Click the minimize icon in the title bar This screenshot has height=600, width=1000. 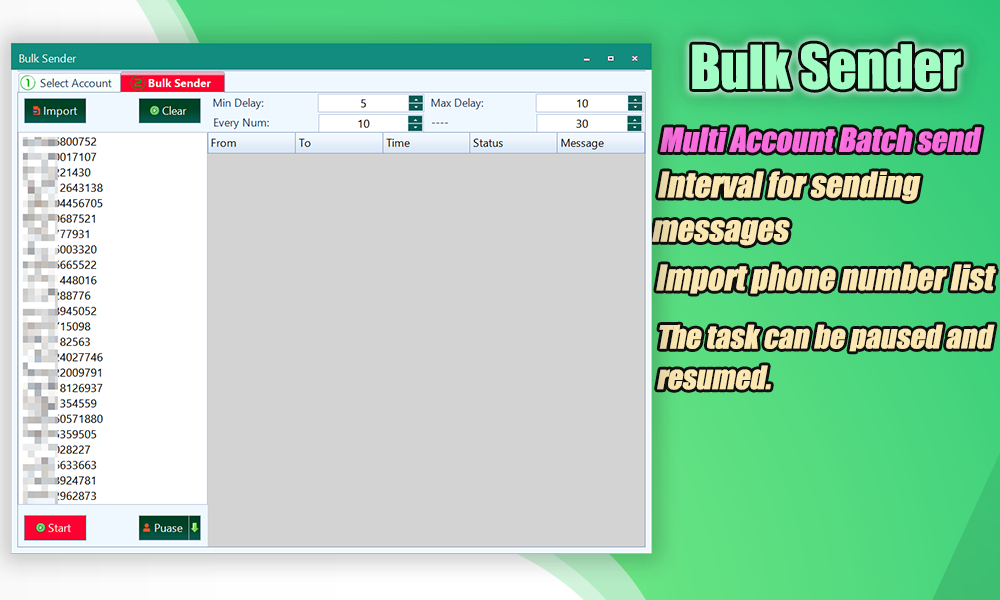586,59
